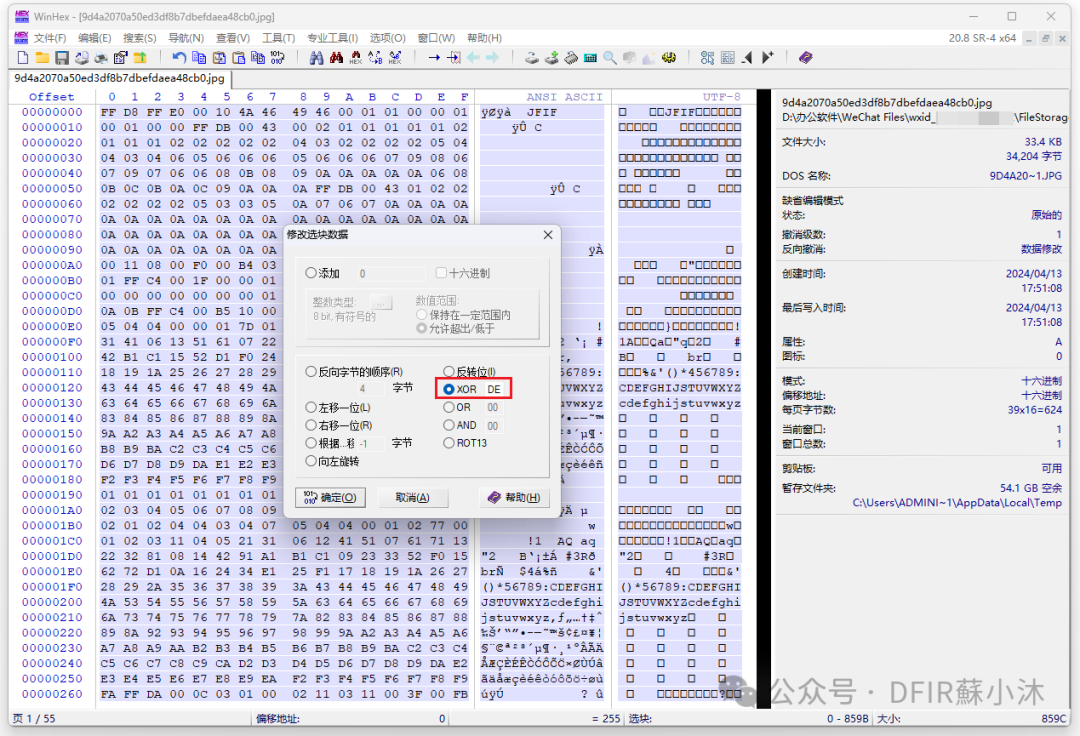Select 右移一位 shift-right radio option

tap(311, 425)
